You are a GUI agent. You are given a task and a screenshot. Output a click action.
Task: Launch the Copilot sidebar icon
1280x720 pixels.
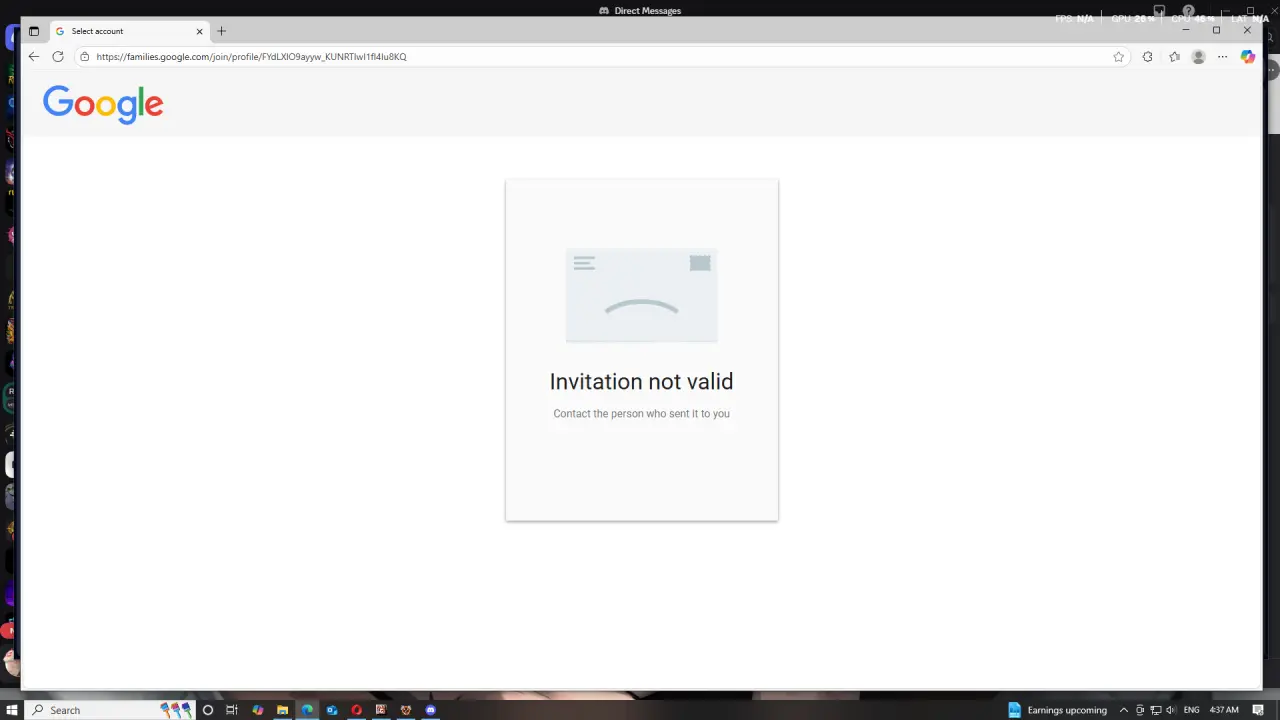(x=1248, y=57)
